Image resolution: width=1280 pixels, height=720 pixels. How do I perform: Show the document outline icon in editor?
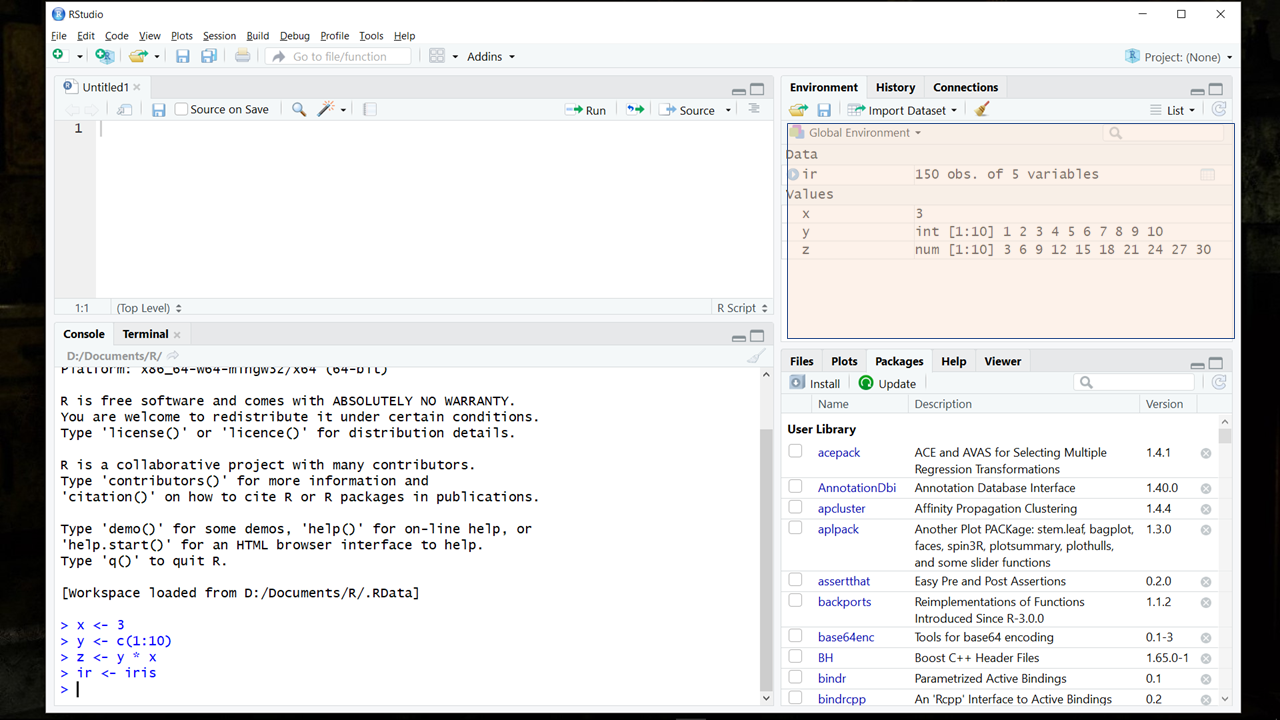click(754, 109)
